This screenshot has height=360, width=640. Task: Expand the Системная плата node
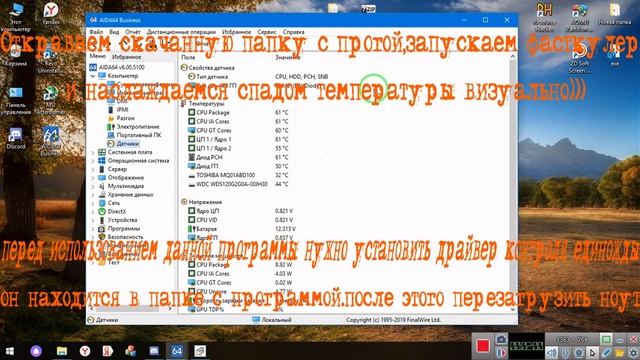click(93, 152)
